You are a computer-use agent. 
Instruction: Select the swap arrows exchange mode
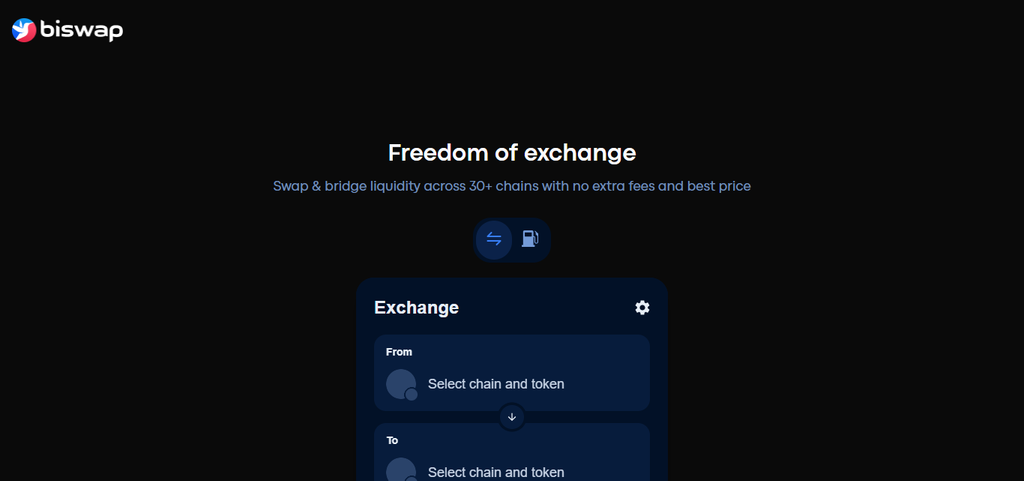tap(494, 240)
